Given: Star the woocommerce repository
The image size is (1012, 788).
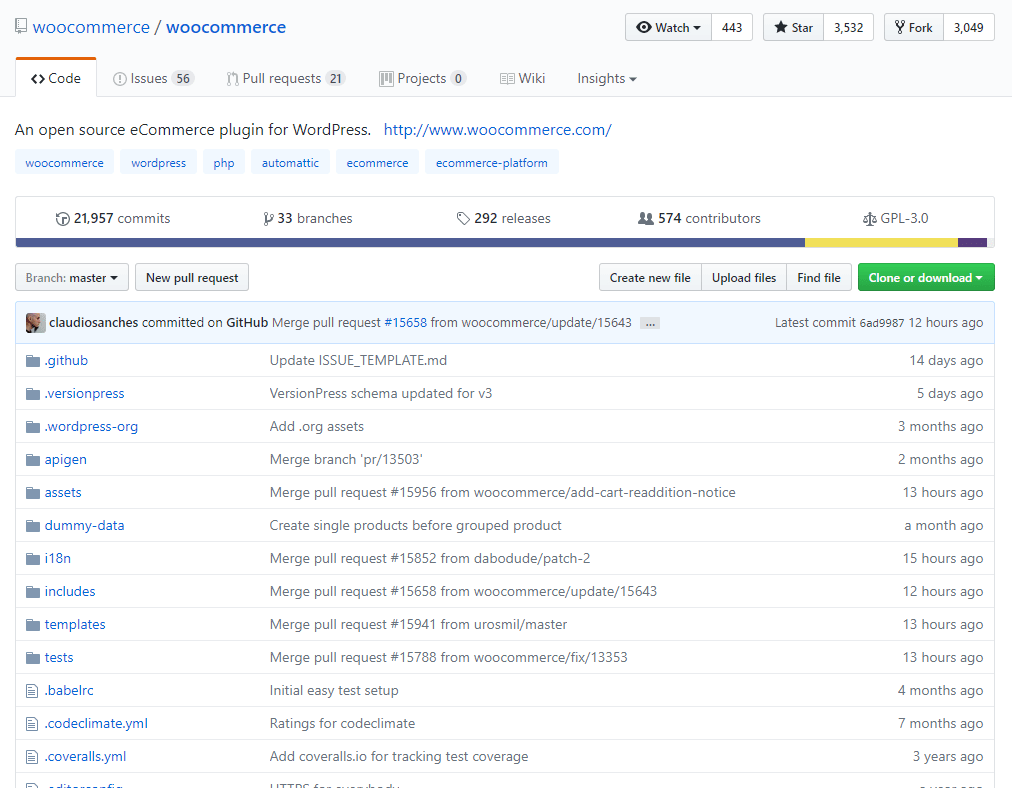Looking at the screenshot, I should click(x=793, y=27).
